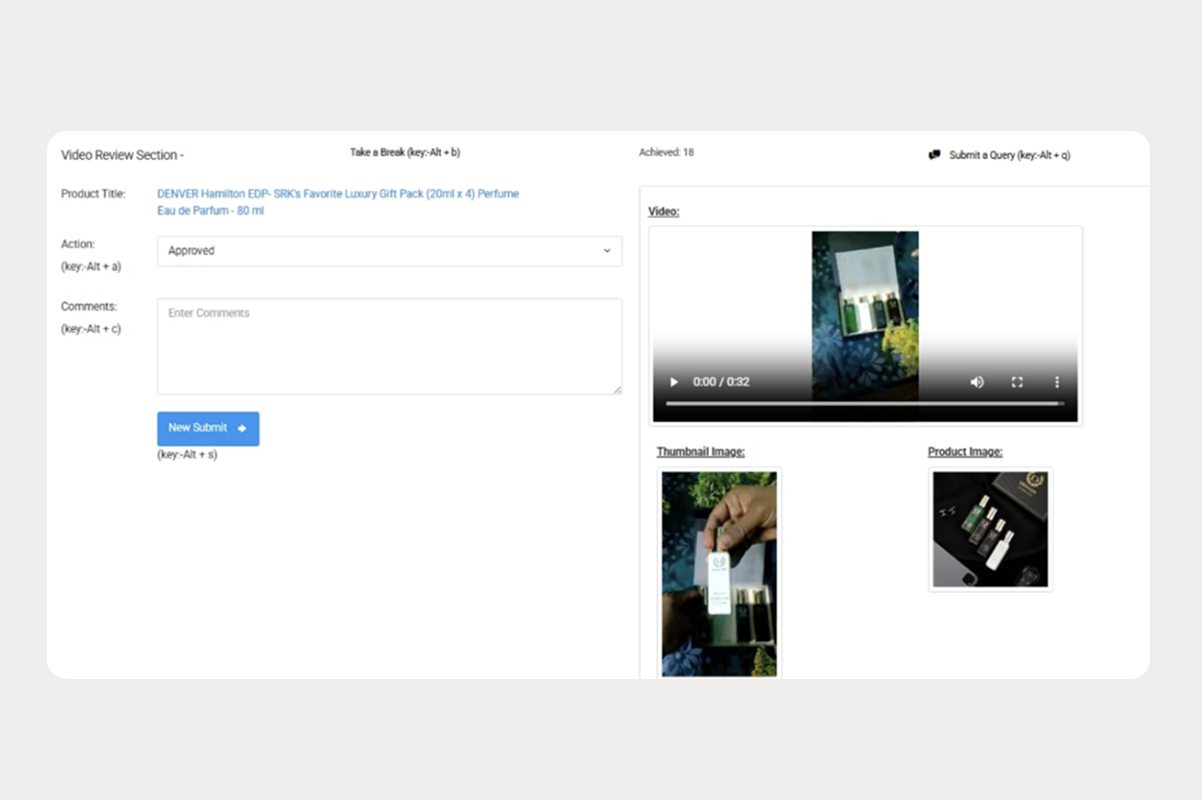This screenshot has height=800, width=1202.
Task: Open the video more options menu
Action: point(1057,382)
